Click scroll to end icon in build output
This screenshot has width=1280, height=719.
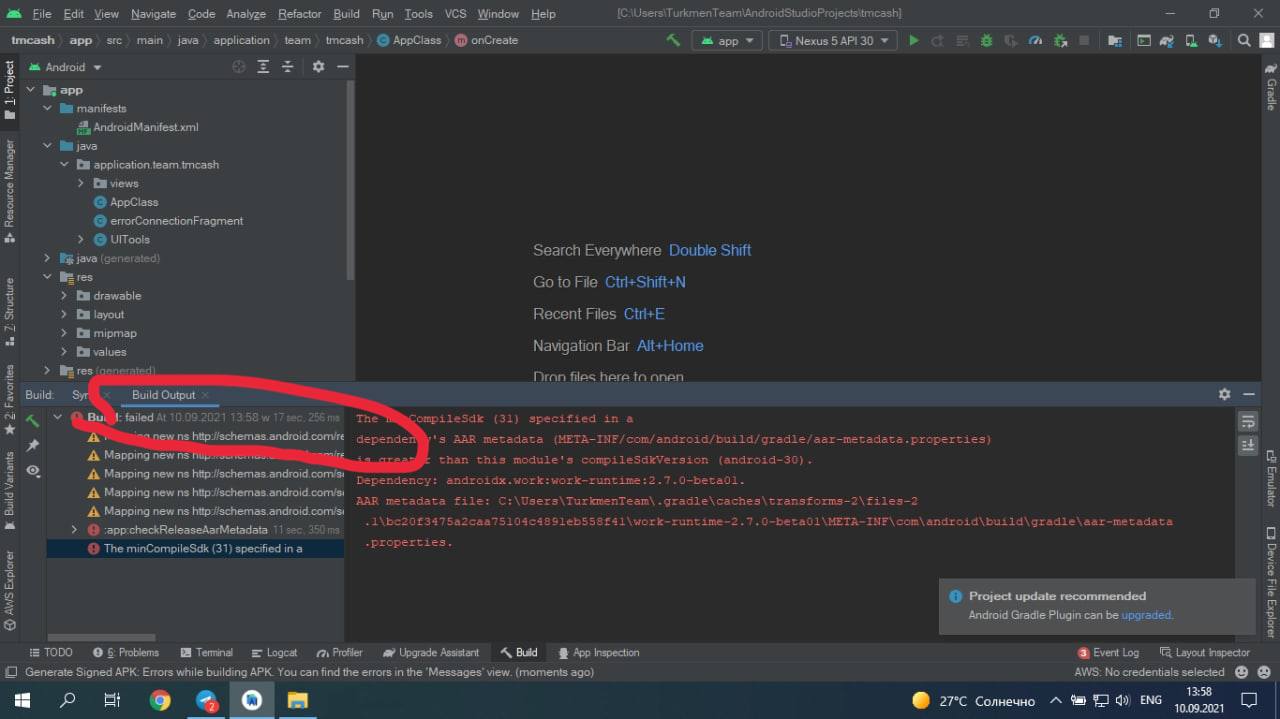(1248, 445)
